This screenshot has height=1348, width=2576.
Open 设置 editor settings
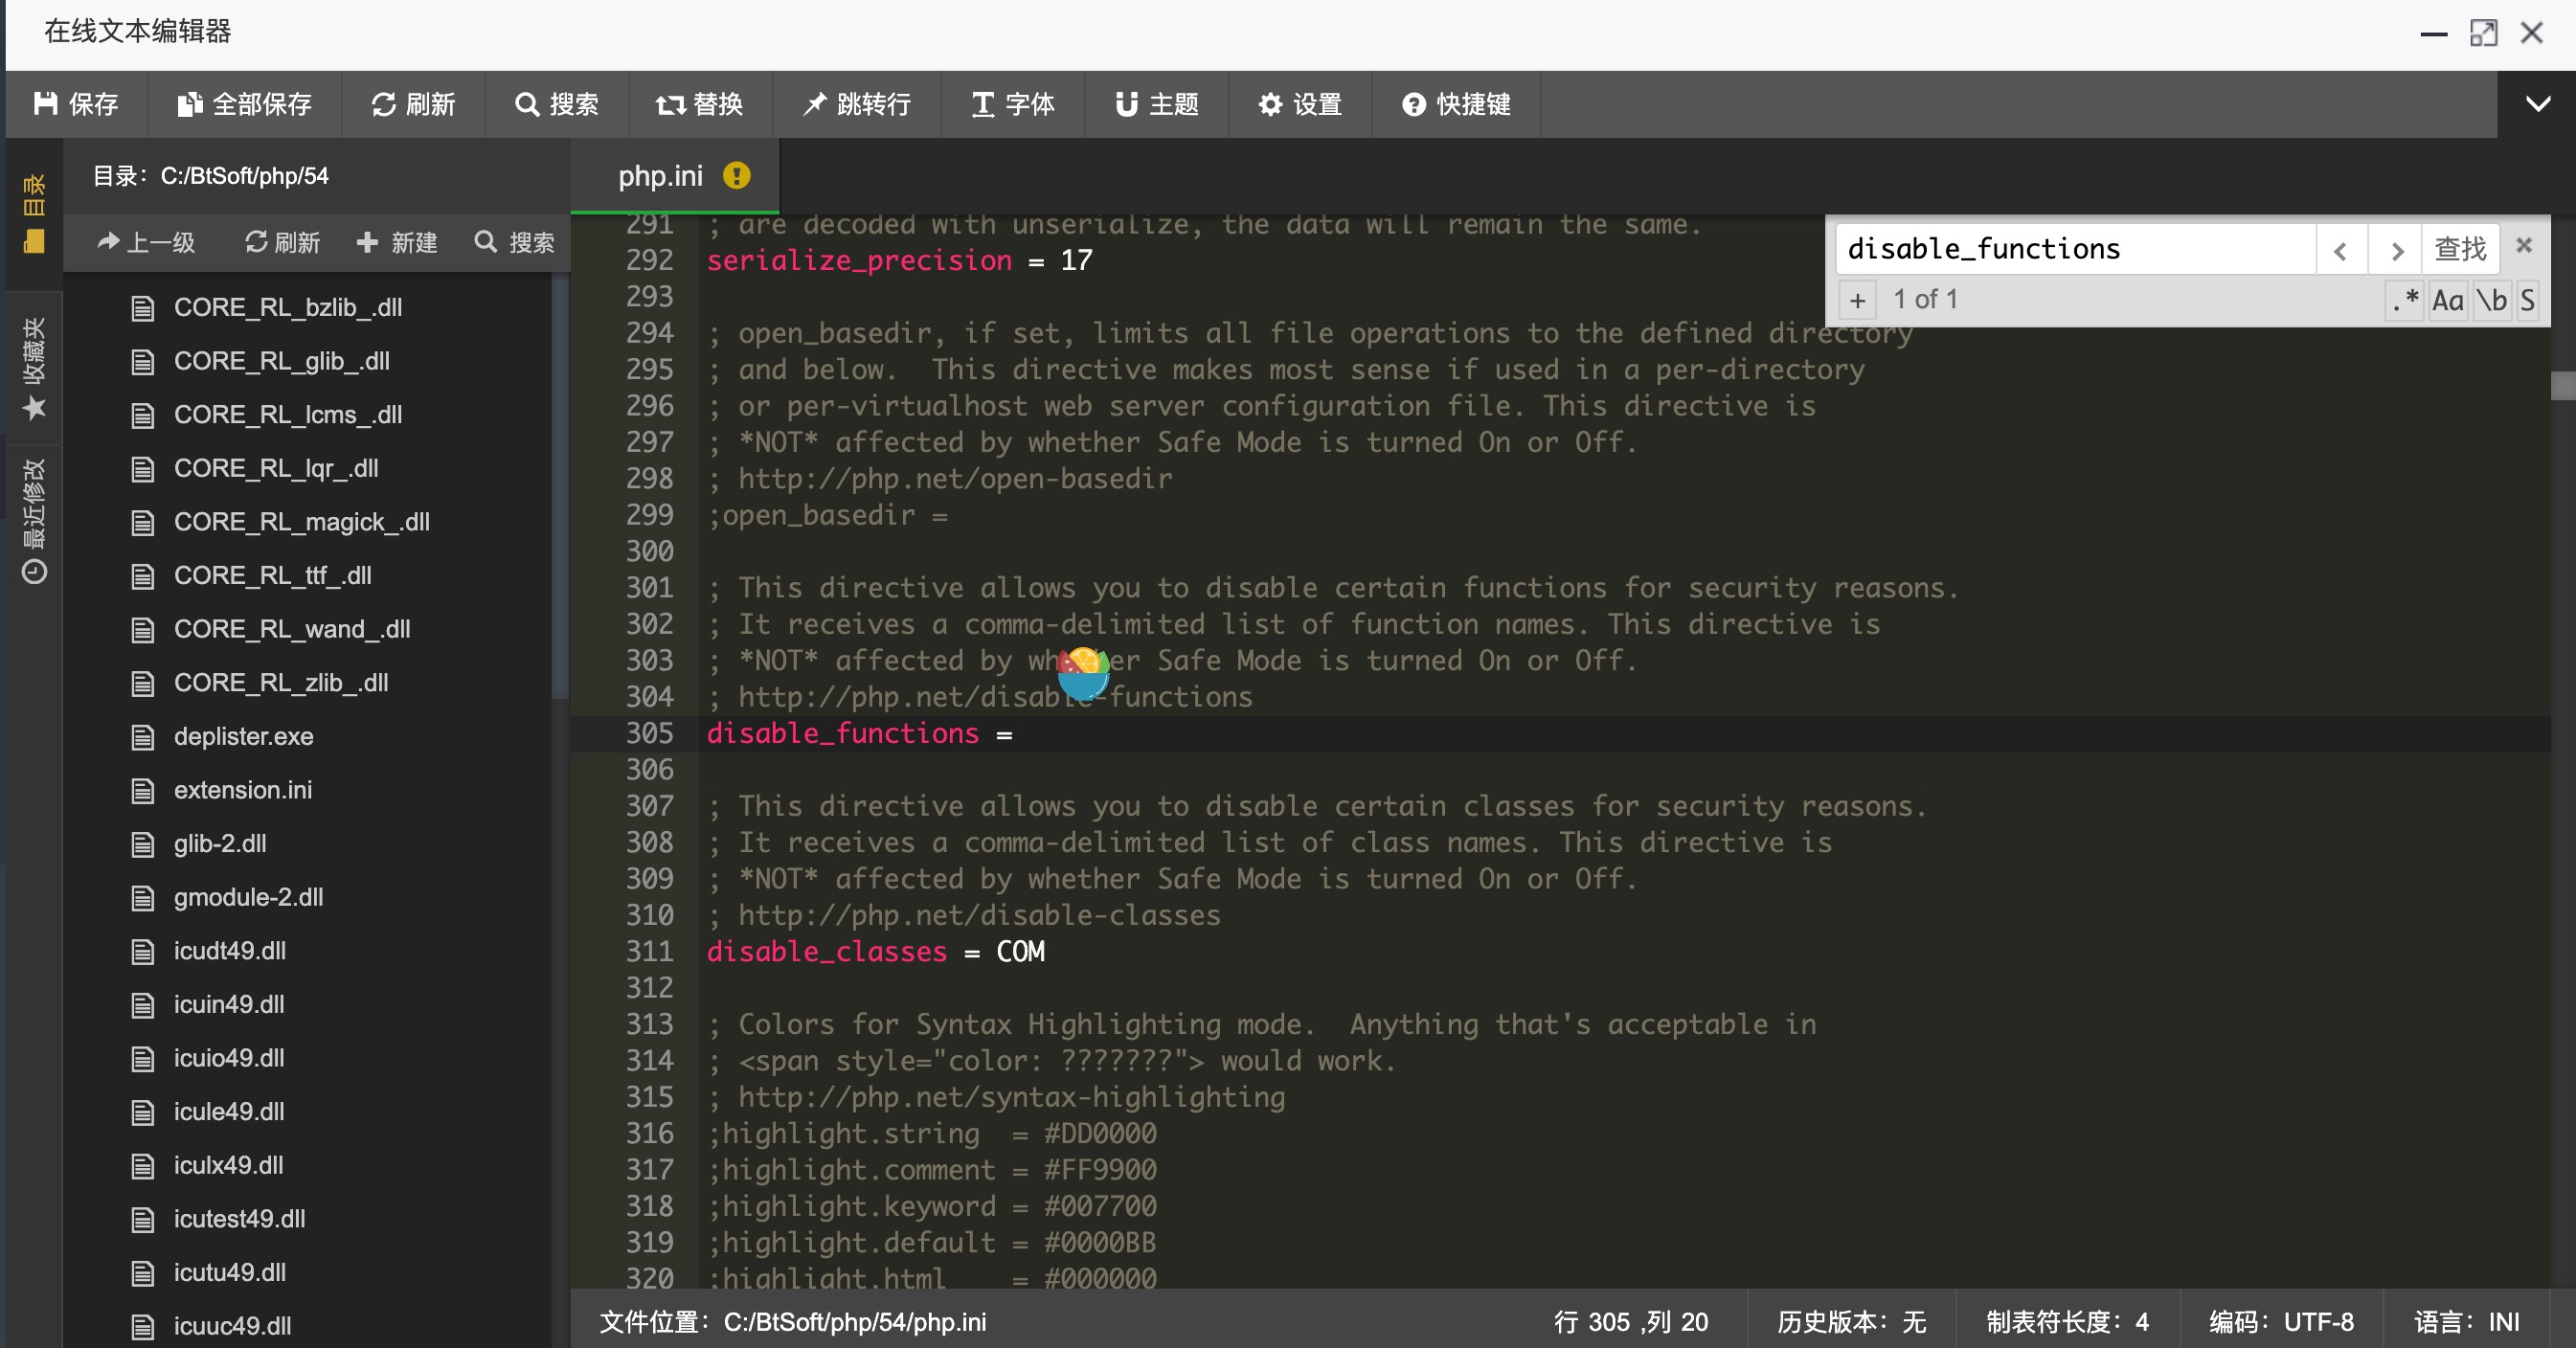point(1300,104)
